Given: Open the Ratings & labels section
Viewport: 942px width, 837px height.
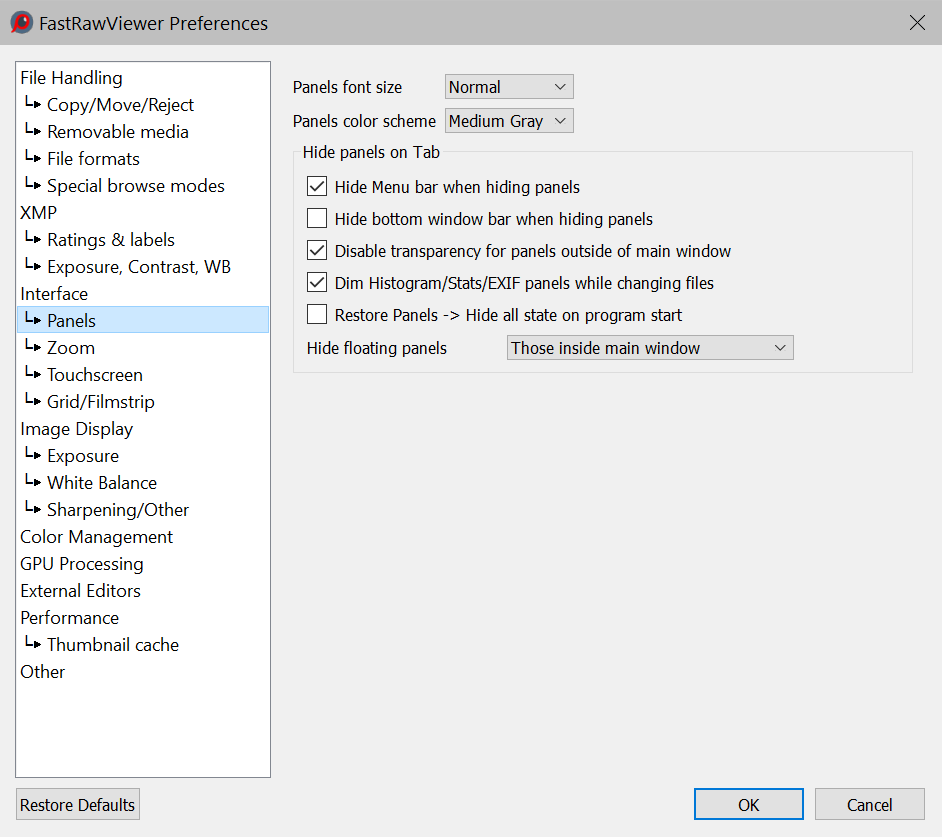Looking at the screenshot, I should 110,240.
